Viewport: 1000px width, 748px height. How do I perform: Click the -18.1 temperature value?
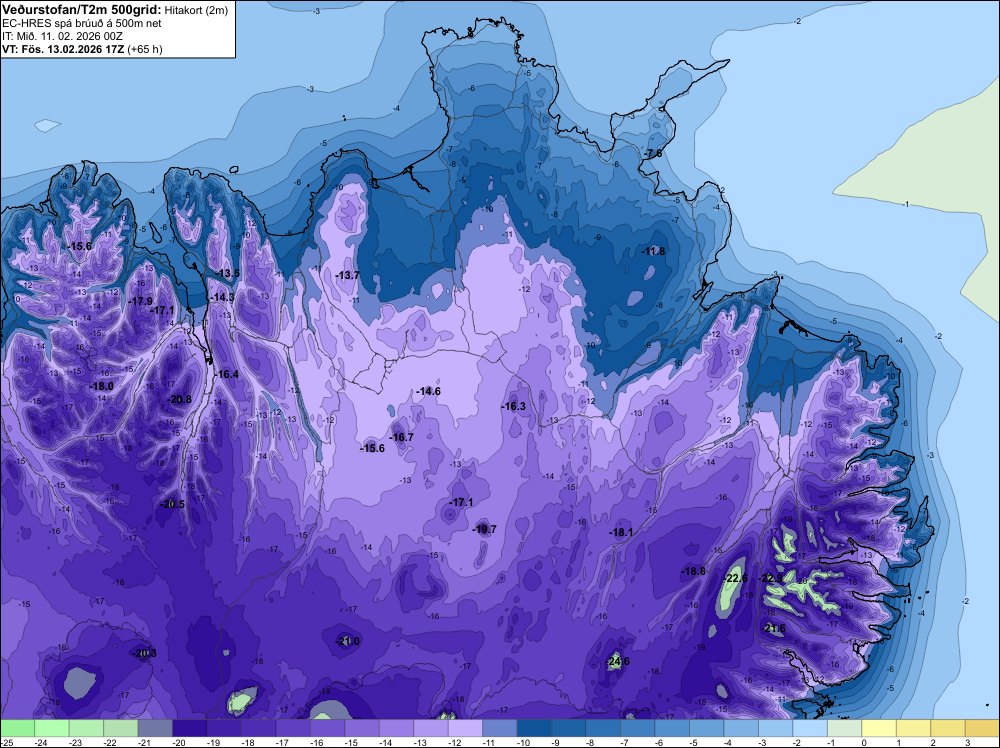tap(621, 532)
